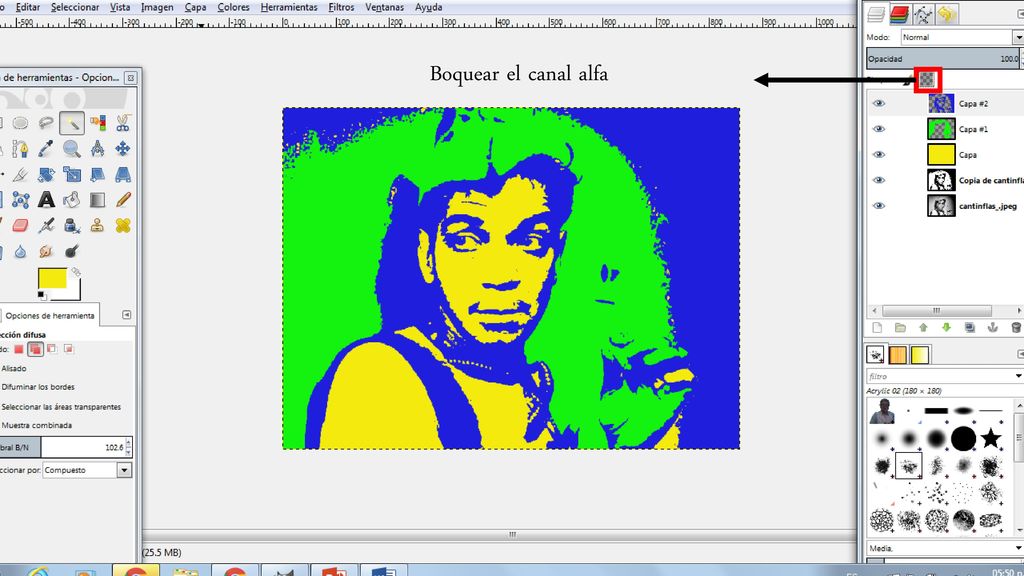Open the Capa menu
Screen dimensions: 1024x576
pyautogui.click(x=195, y=7)
